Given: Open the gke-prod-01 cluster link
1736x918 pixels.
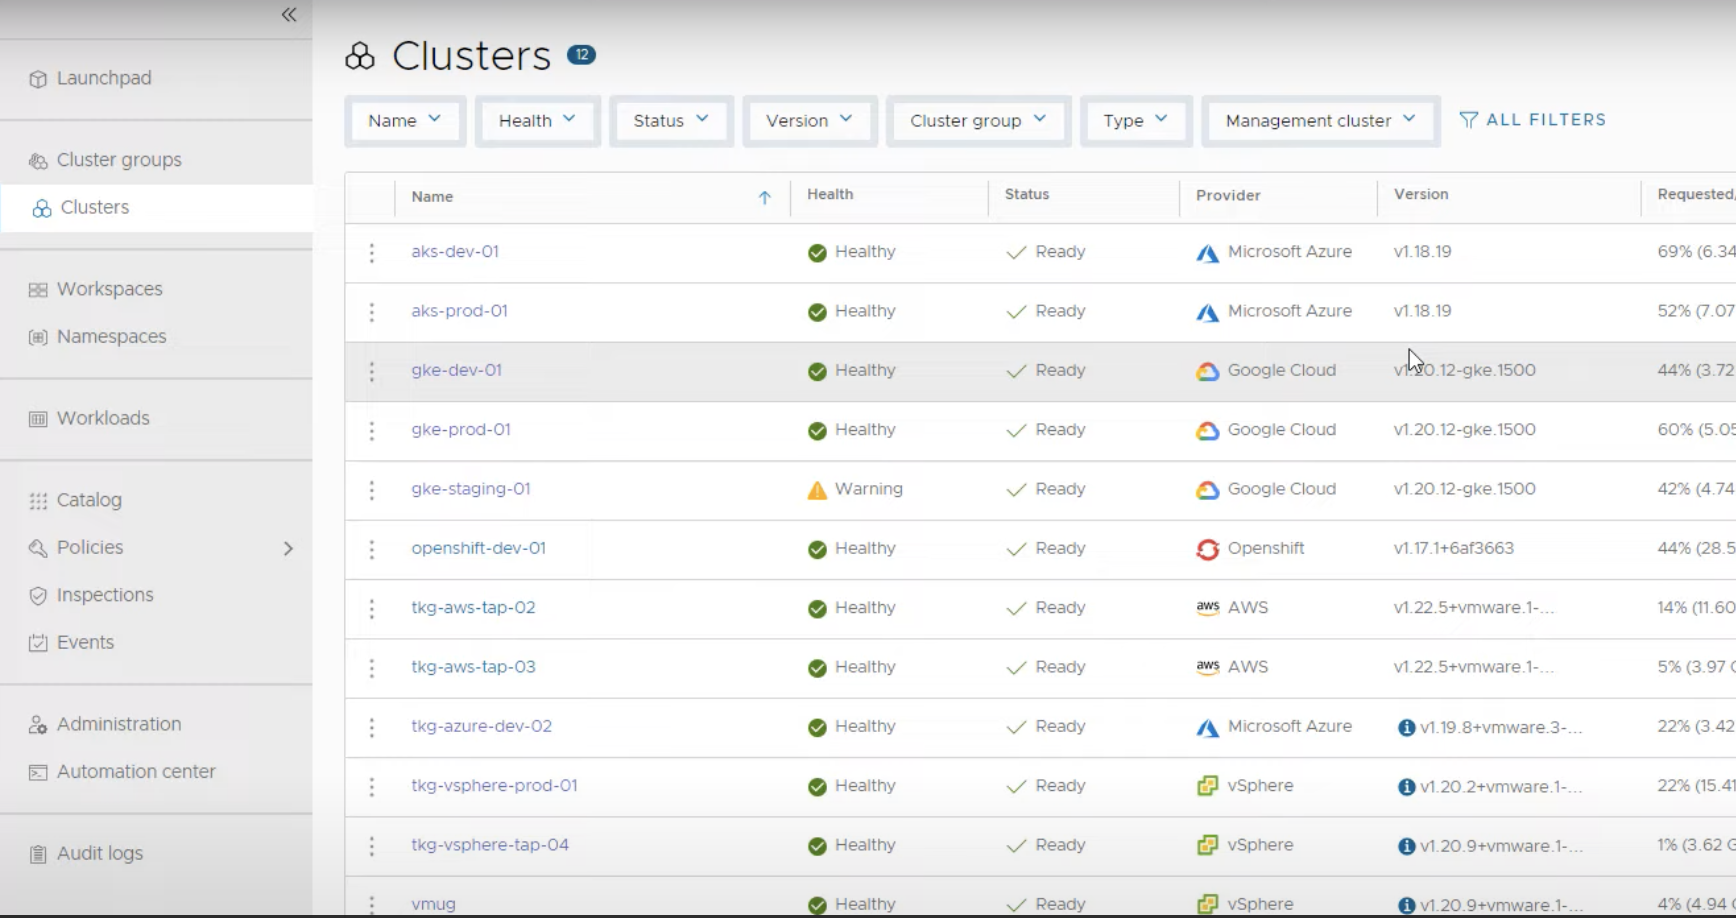Looking at the screenshot, I should point(461,430).
